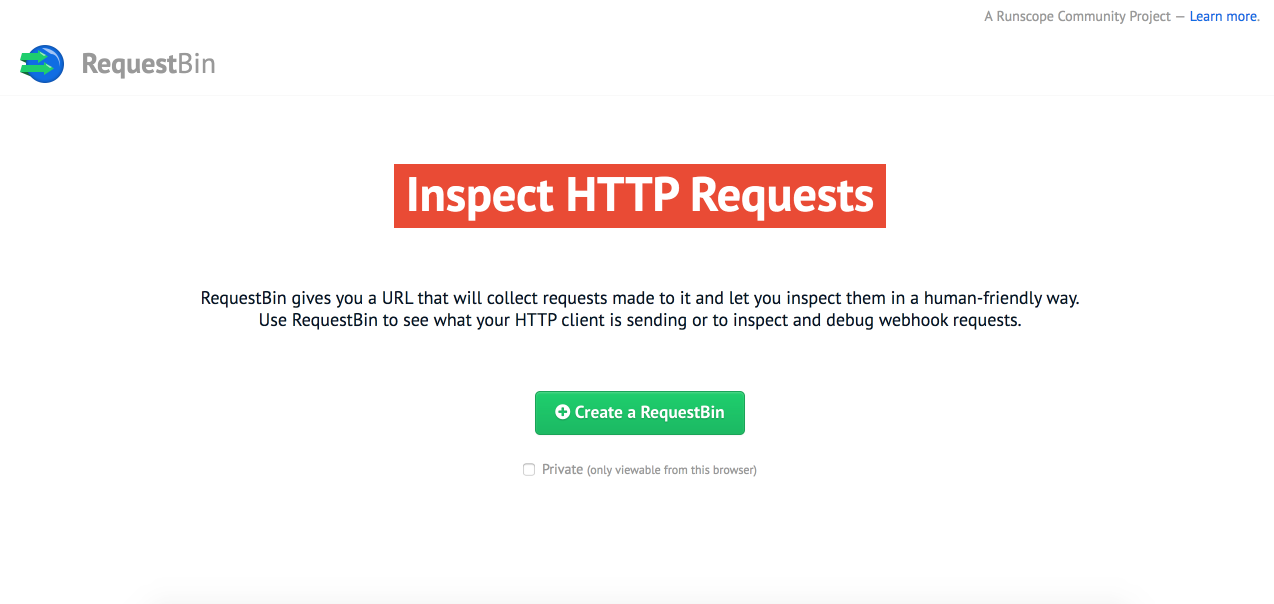The image size is (1274, 604).
Task: Click the 'Inspect HTTP Requests' red banner
Action: (640, 196)
